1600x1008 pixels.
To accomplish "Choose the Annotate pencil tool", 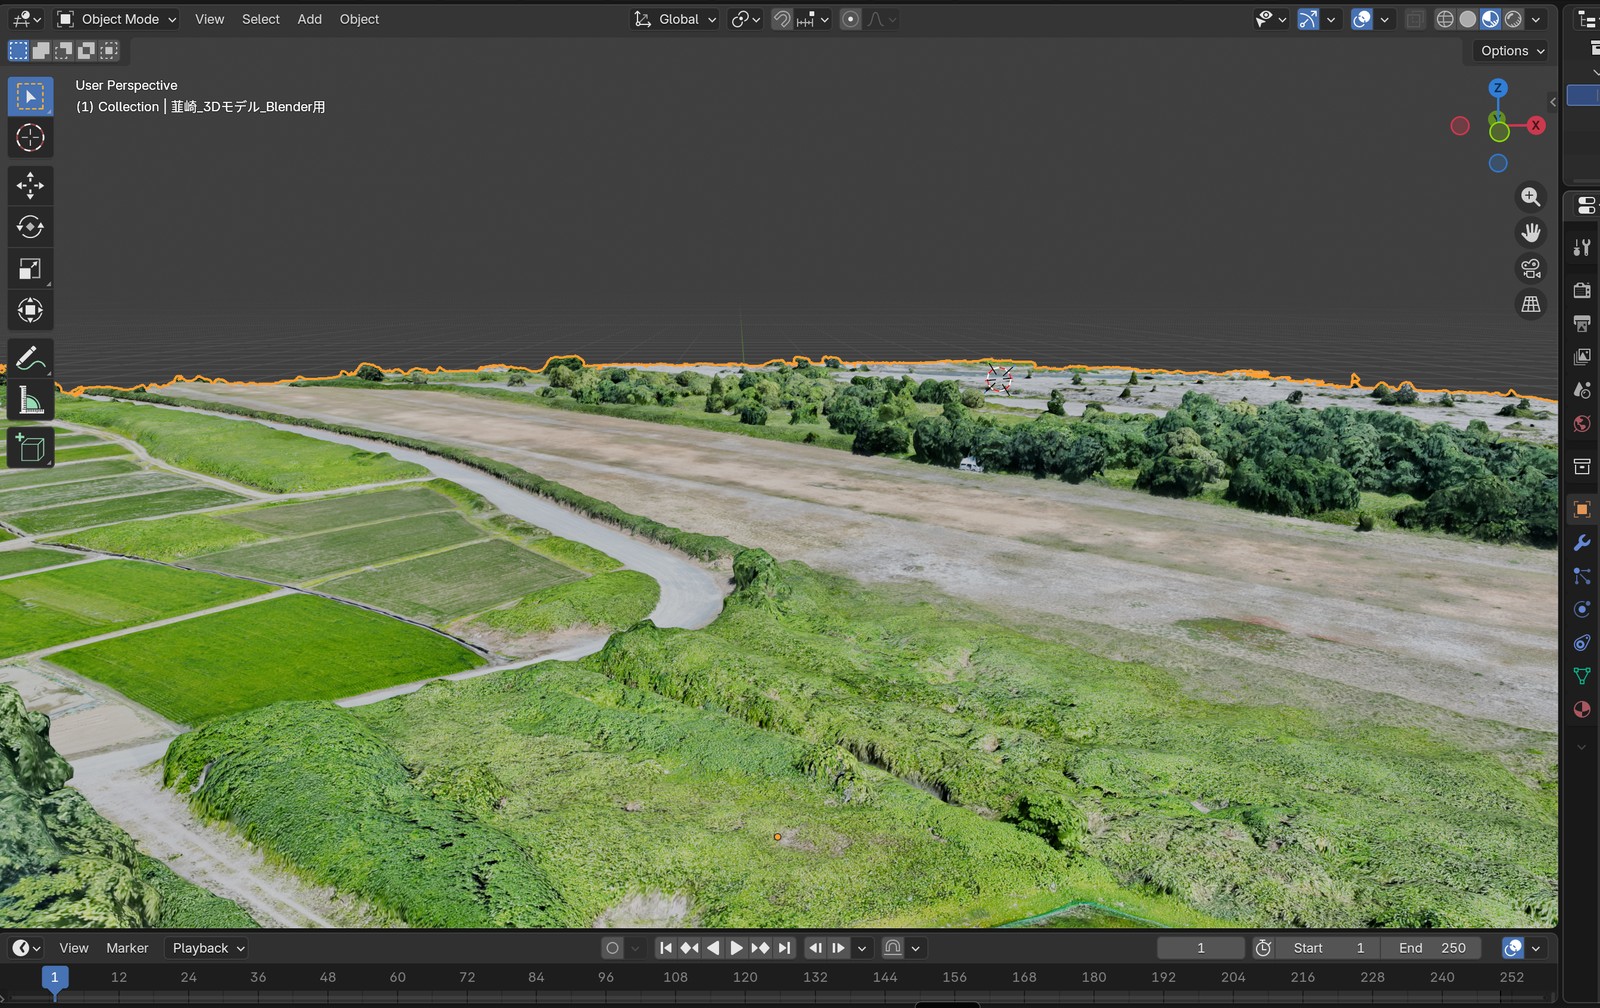I will click(30, 358).
